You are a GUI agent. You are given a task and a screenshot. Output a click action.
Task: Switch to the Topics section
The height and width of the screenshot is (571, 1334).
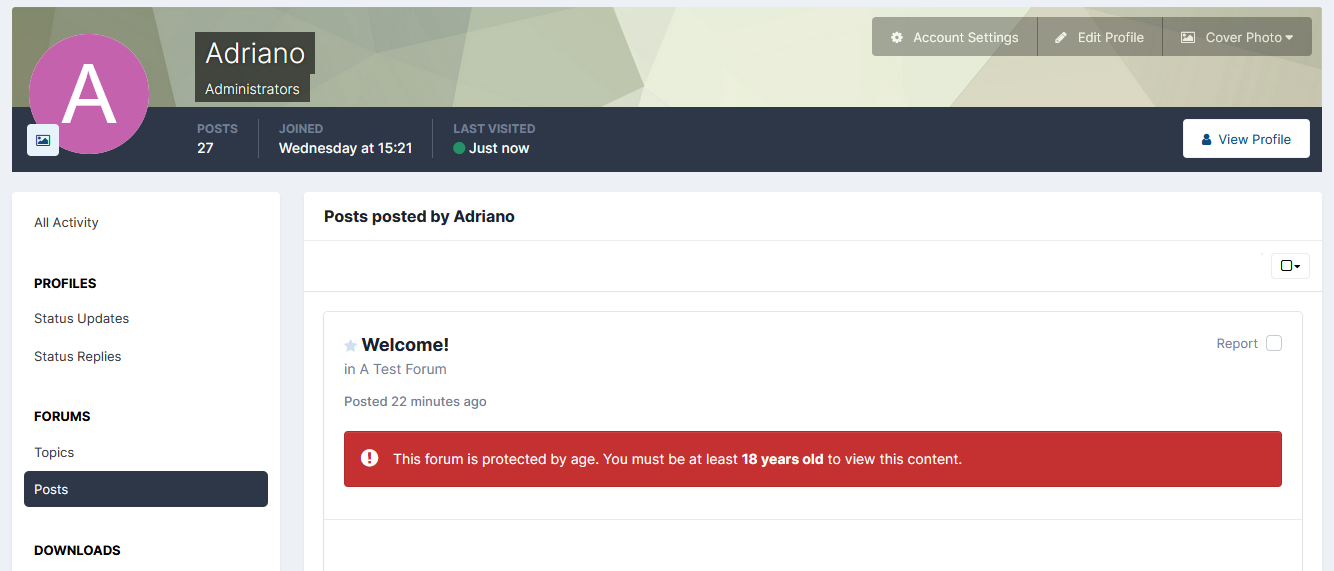click(x=54, y=452)
